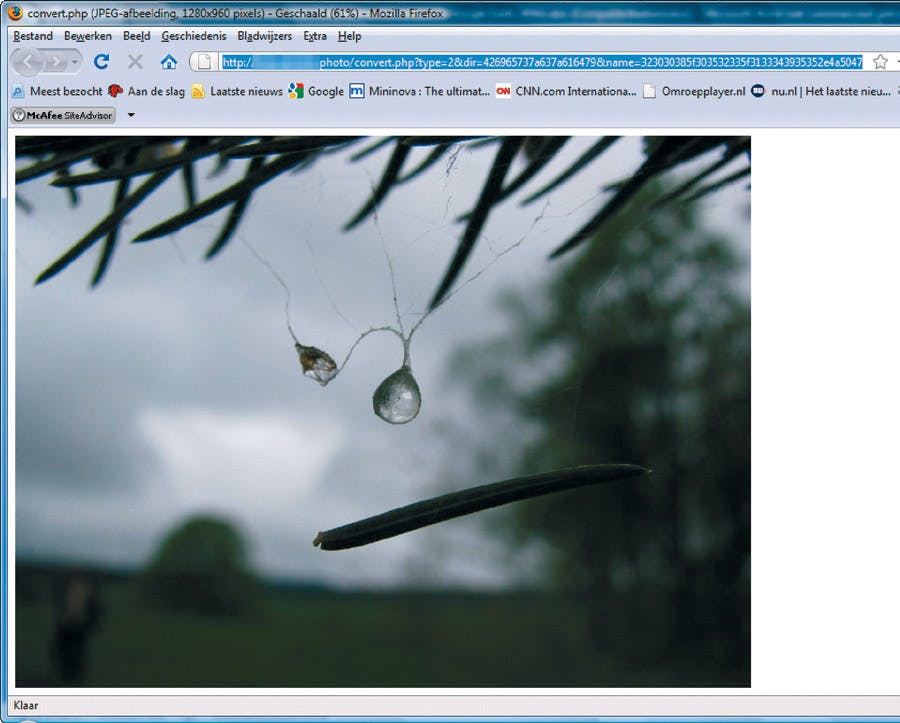The height and width of the screenshot is (723, 900).
Task: Select the convert.php URL in address bar
Action: coord(542,62)
